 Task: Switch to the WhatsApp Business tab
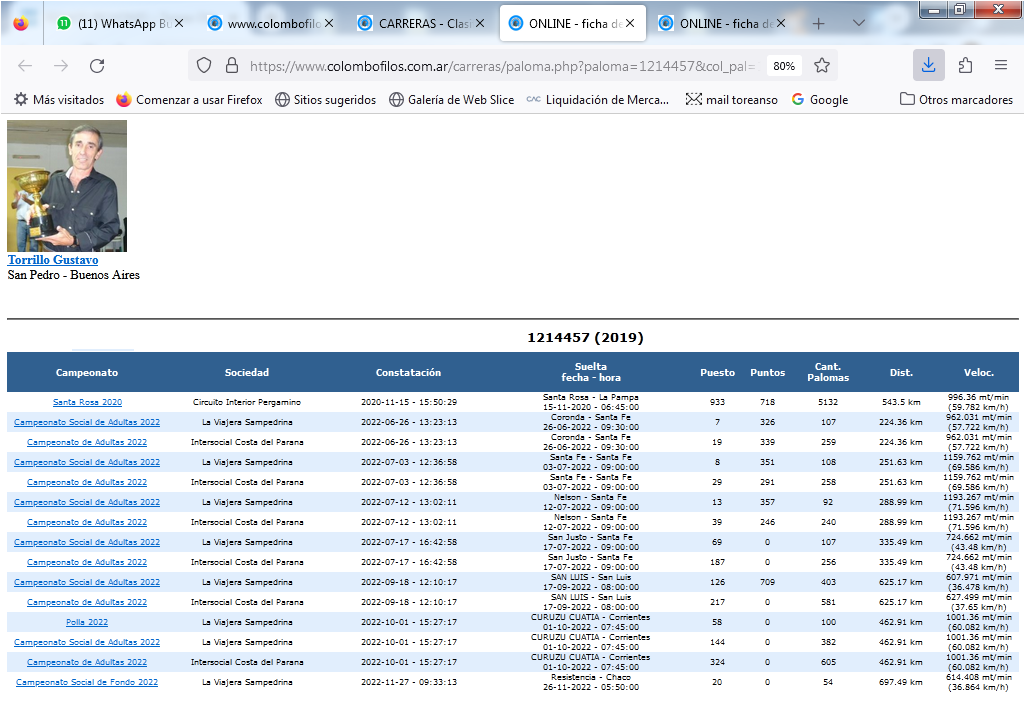click(x=112, y=23)
